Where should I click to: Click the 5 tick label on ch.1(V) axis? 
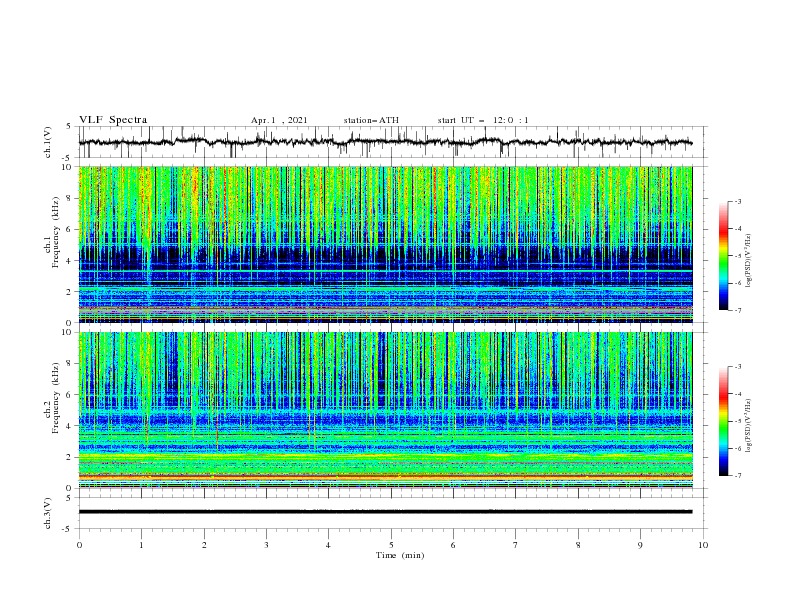pyautogui.click(x=69, y=126)
